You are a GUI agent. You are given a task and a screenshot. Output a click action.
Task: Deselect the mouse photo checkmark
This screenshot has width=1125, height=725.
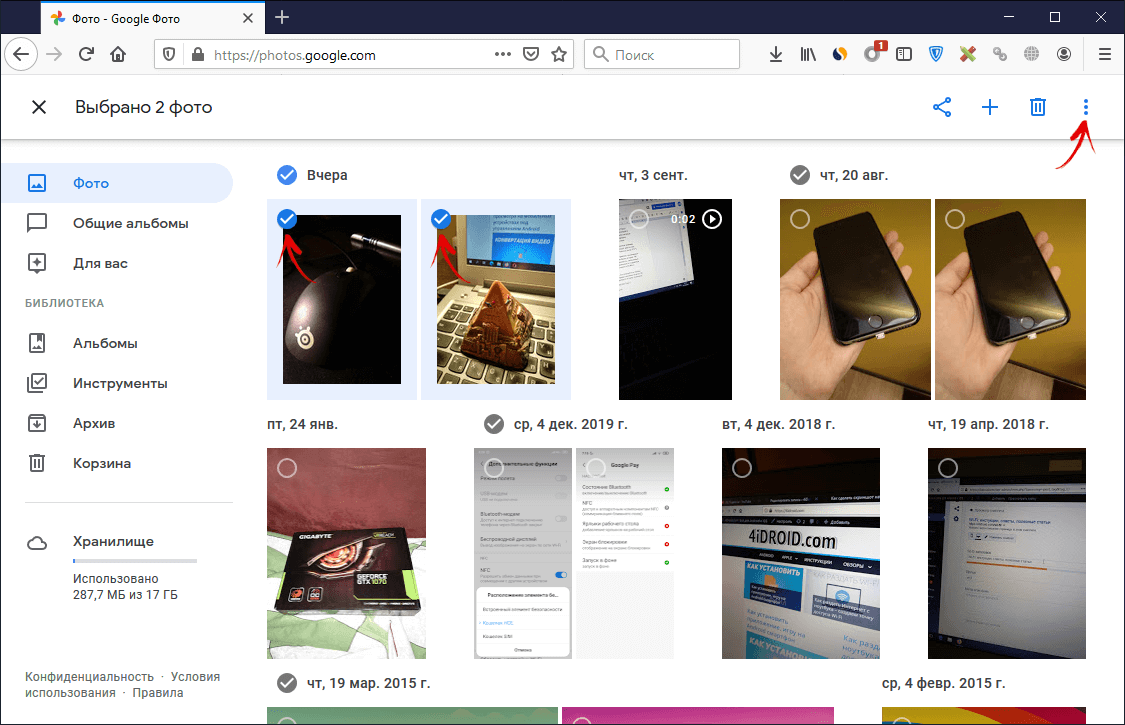click(287, 219)
